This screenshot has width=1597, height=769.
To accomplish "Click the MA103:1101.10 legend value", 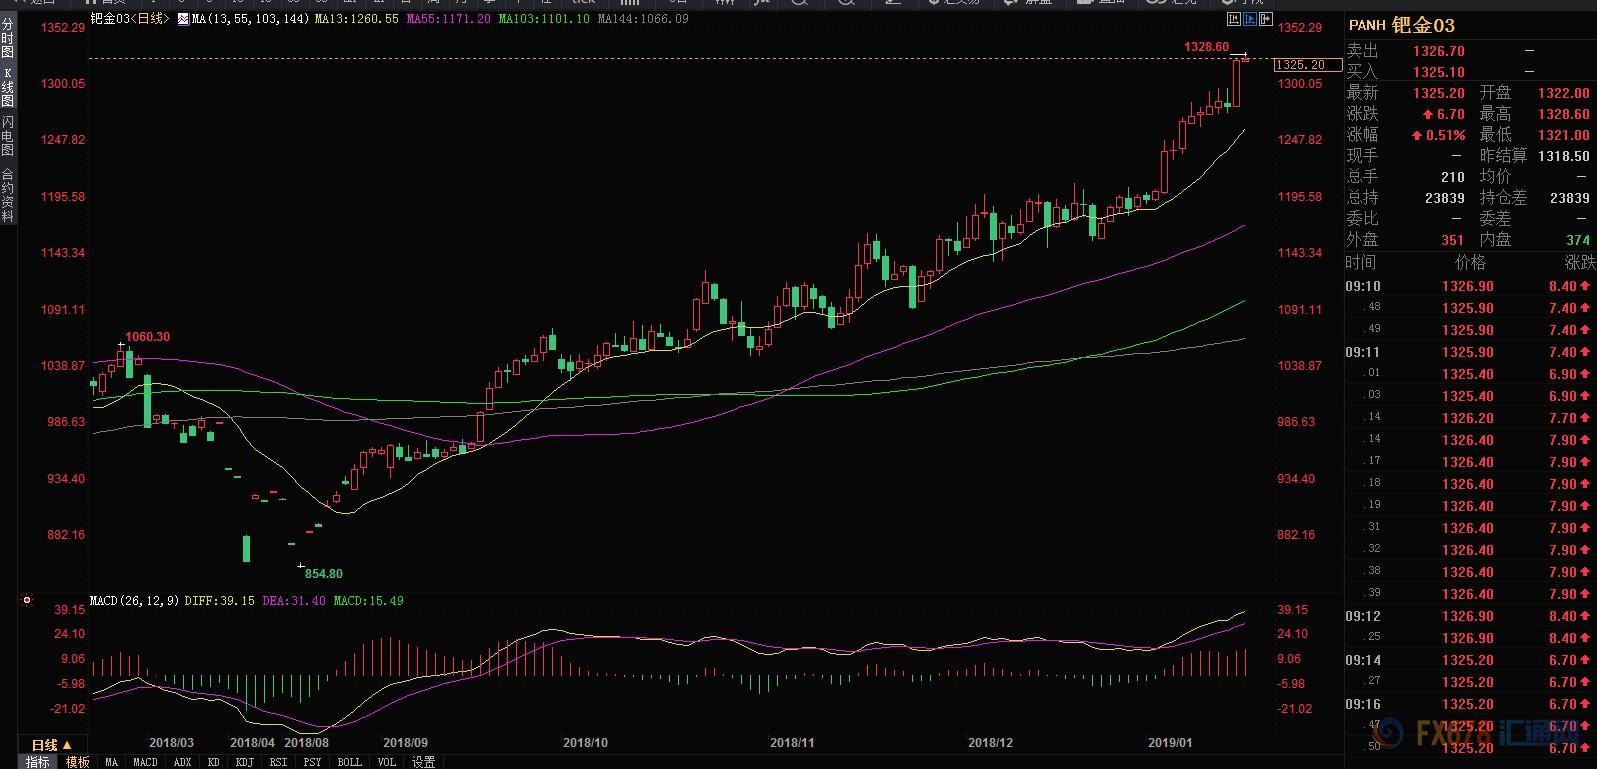I will (544, 19).
